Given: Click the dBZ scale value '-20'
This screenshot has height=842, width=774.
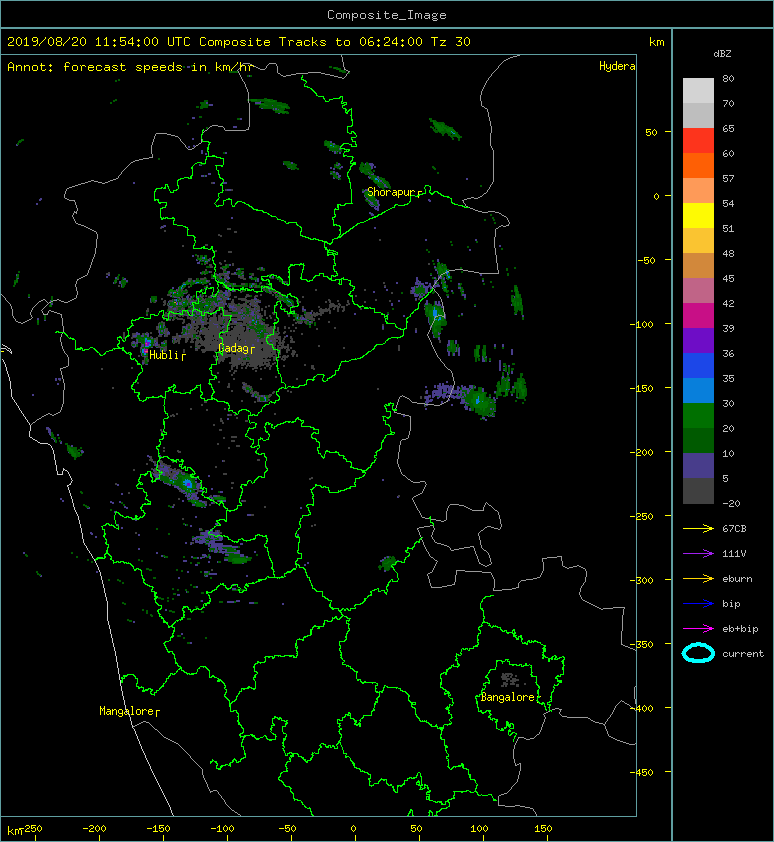Looking at the screenshot, I should pyautogui.click(x=731, y=504).
